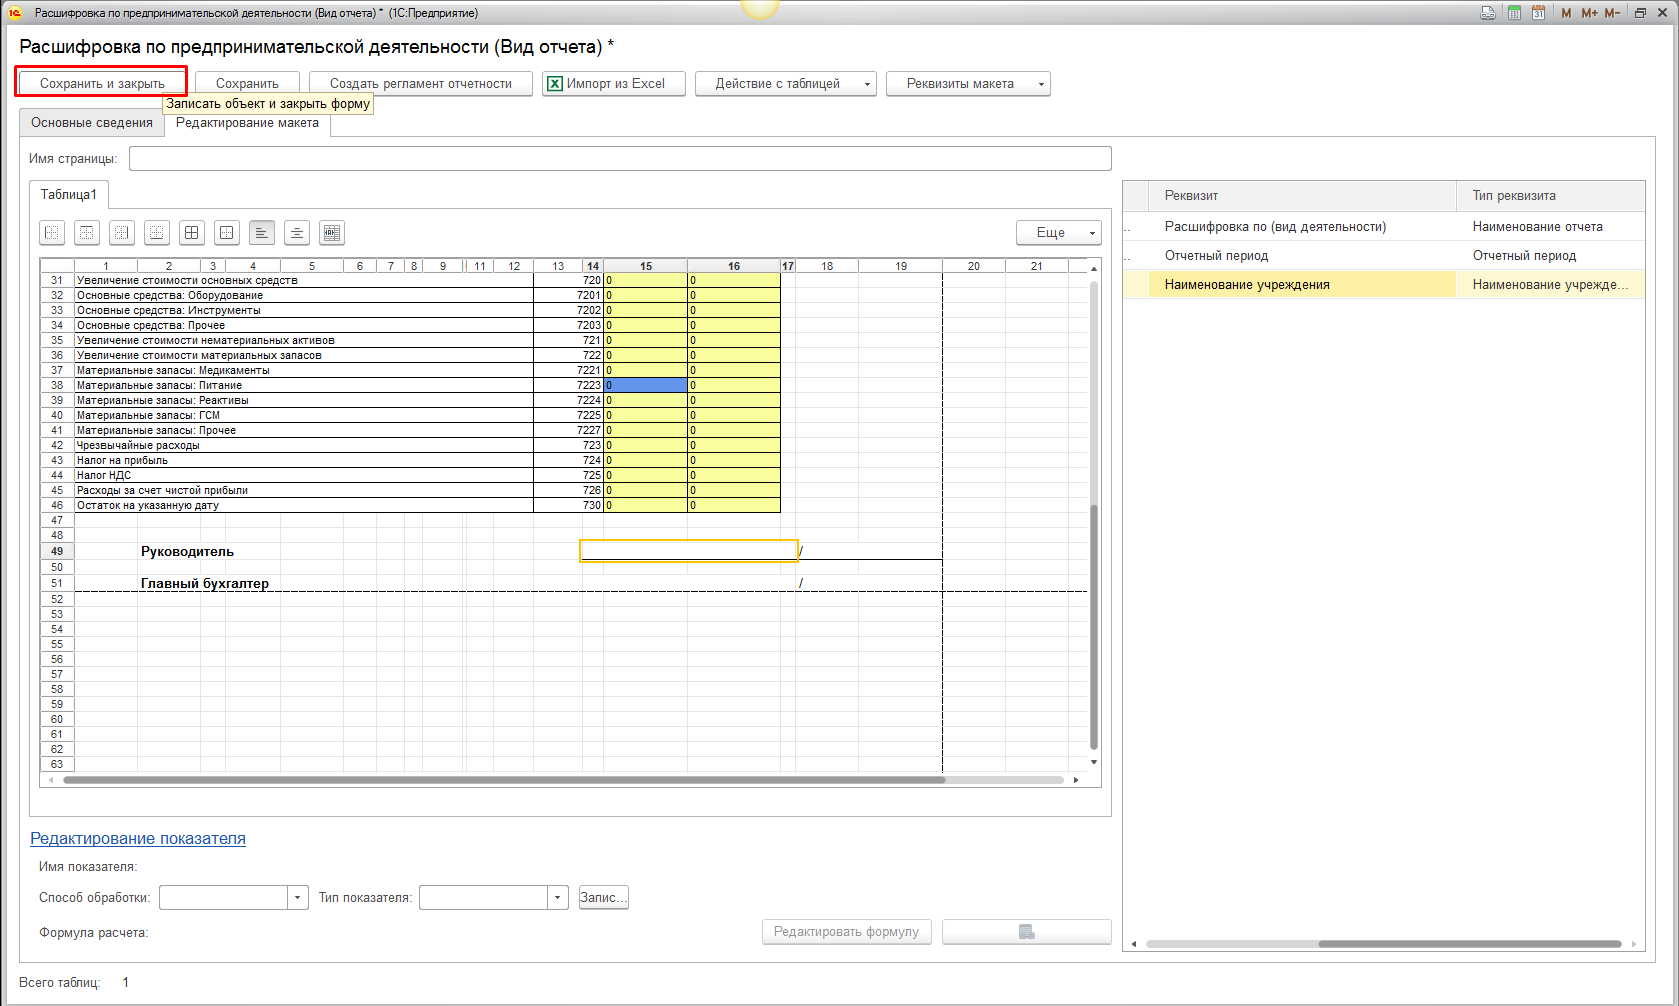This screenshot has height=1006, width=1679.
Task: Select the 'Таблица1' sheet tab
Action: [x=69, y=195]
